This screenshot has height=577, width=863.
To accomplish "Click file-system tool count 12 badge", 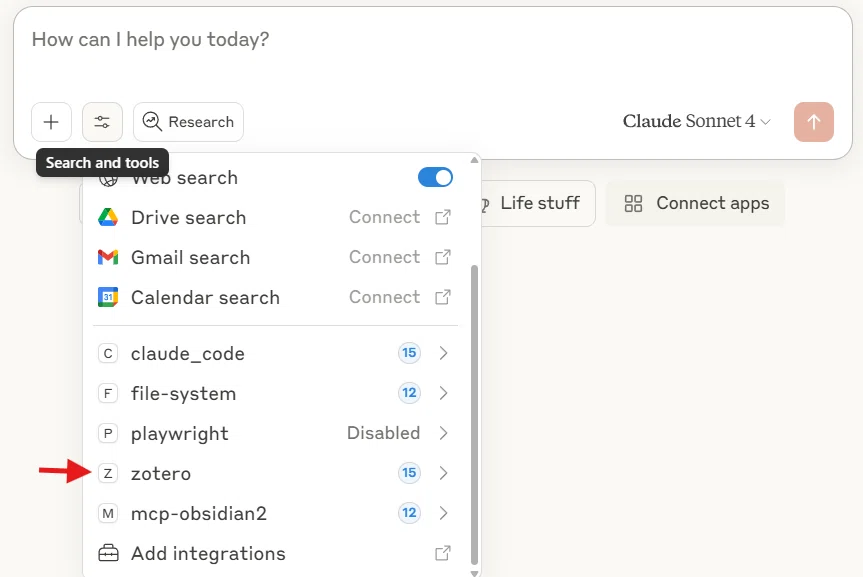I will [x=409, y=393].
